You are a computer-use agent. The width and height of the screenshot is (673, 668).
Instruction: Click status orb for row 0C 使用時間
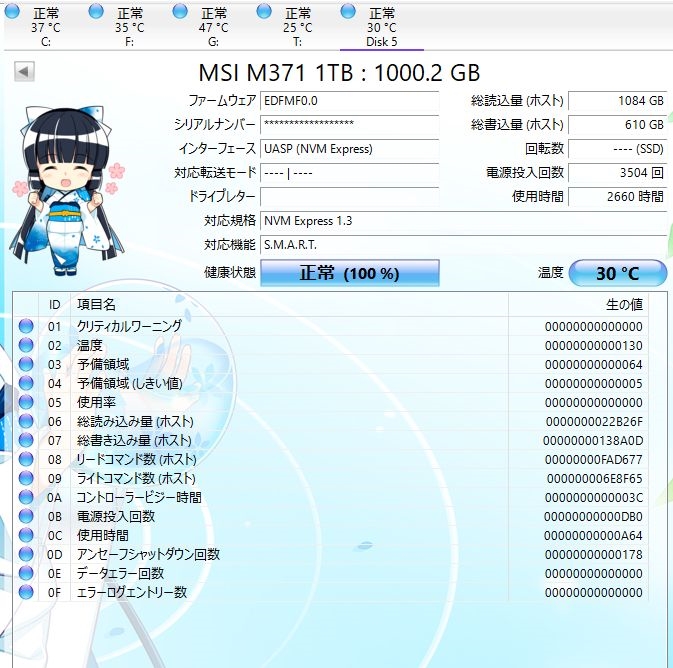26,535
